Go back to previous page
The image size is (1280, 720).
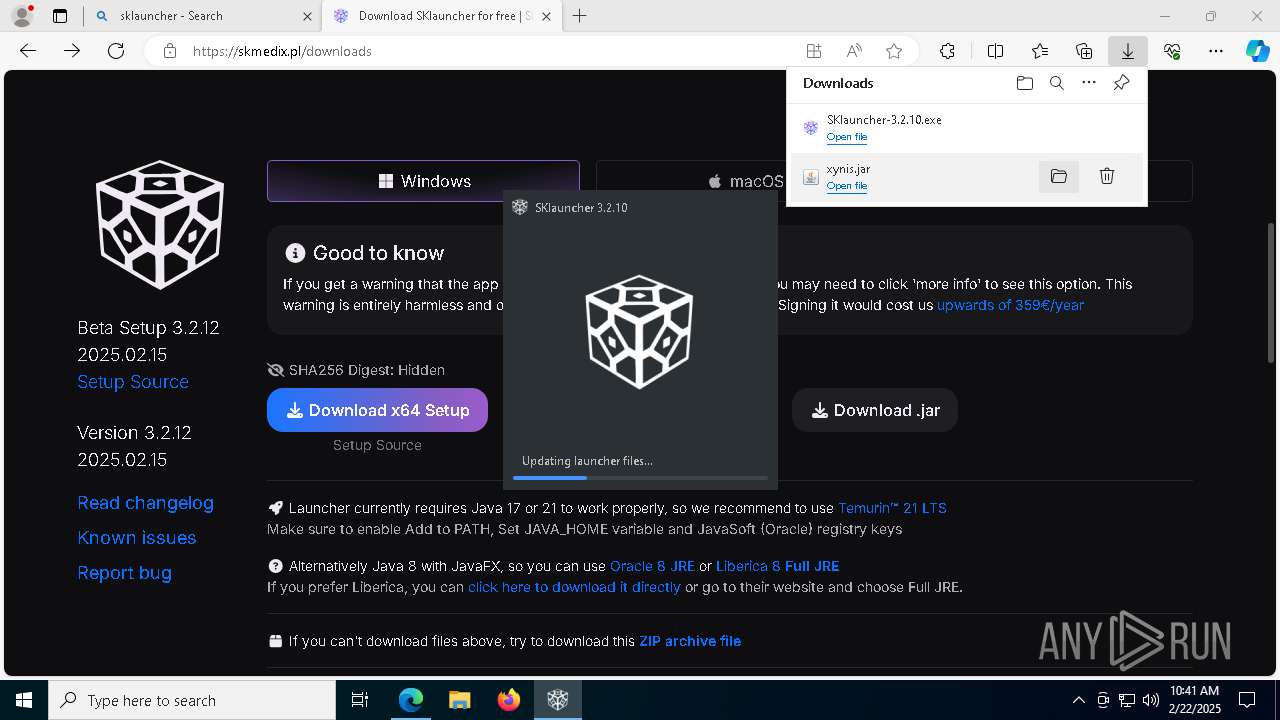pos(28,51)
